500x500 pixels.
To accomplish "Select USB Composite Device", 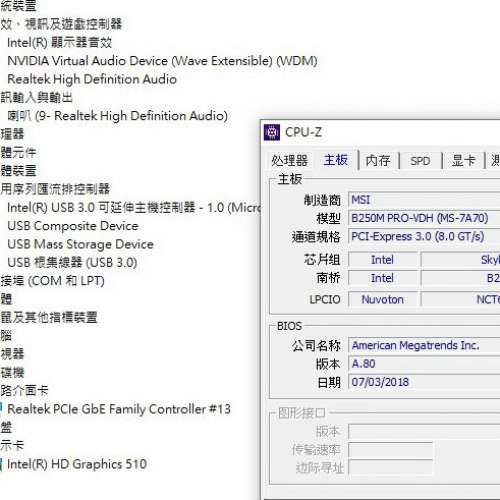I will [x=73, y=226].
